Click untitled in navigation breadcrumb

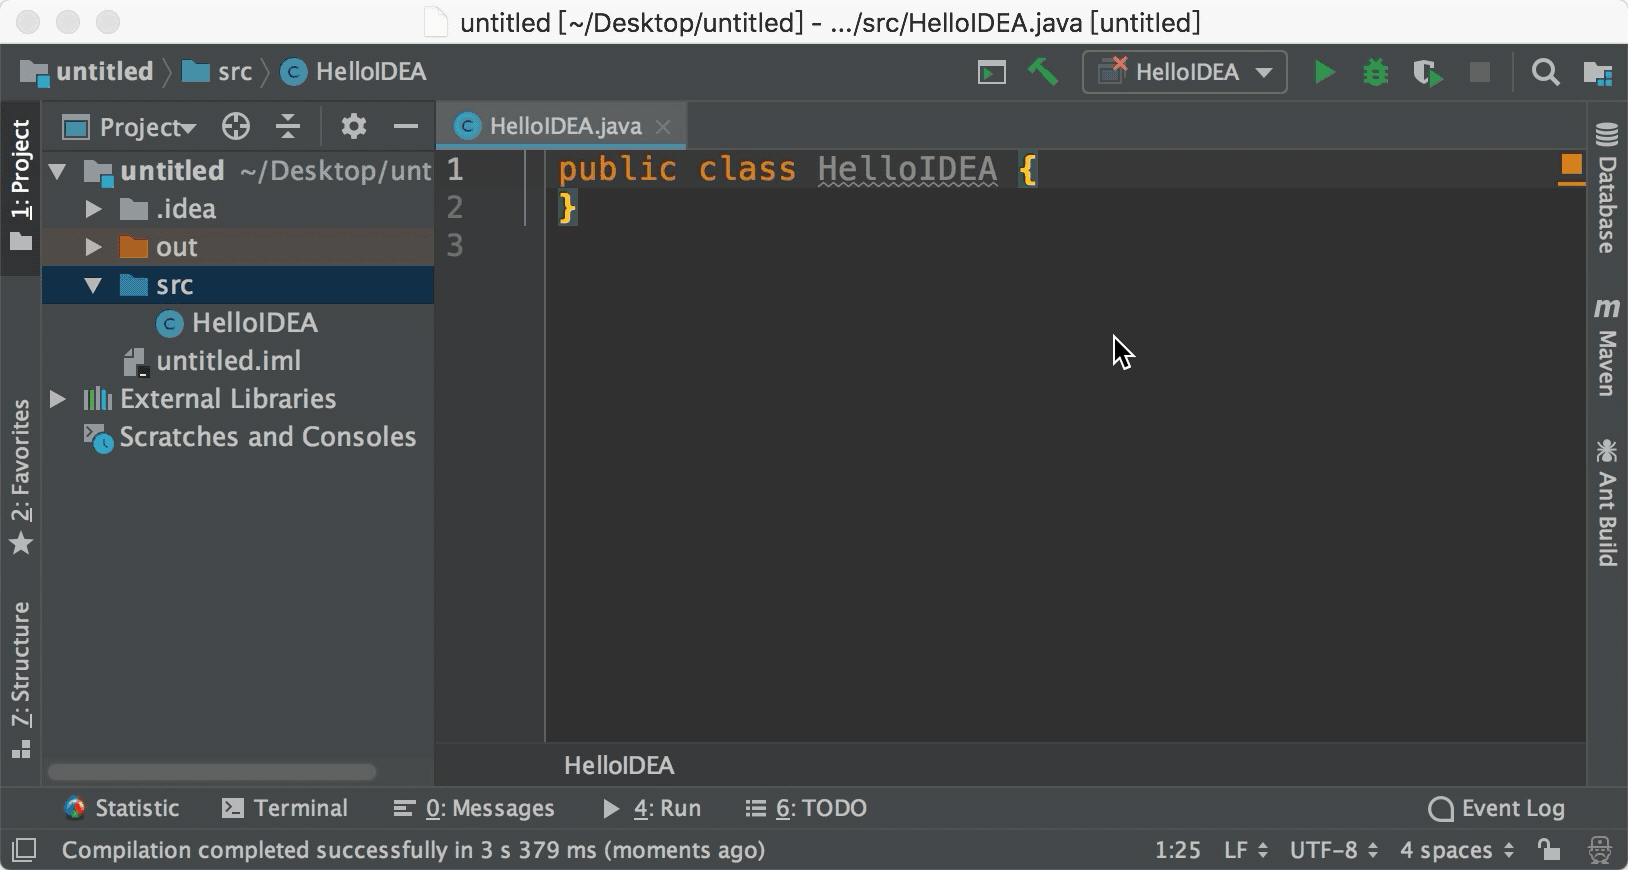[87, 72]
